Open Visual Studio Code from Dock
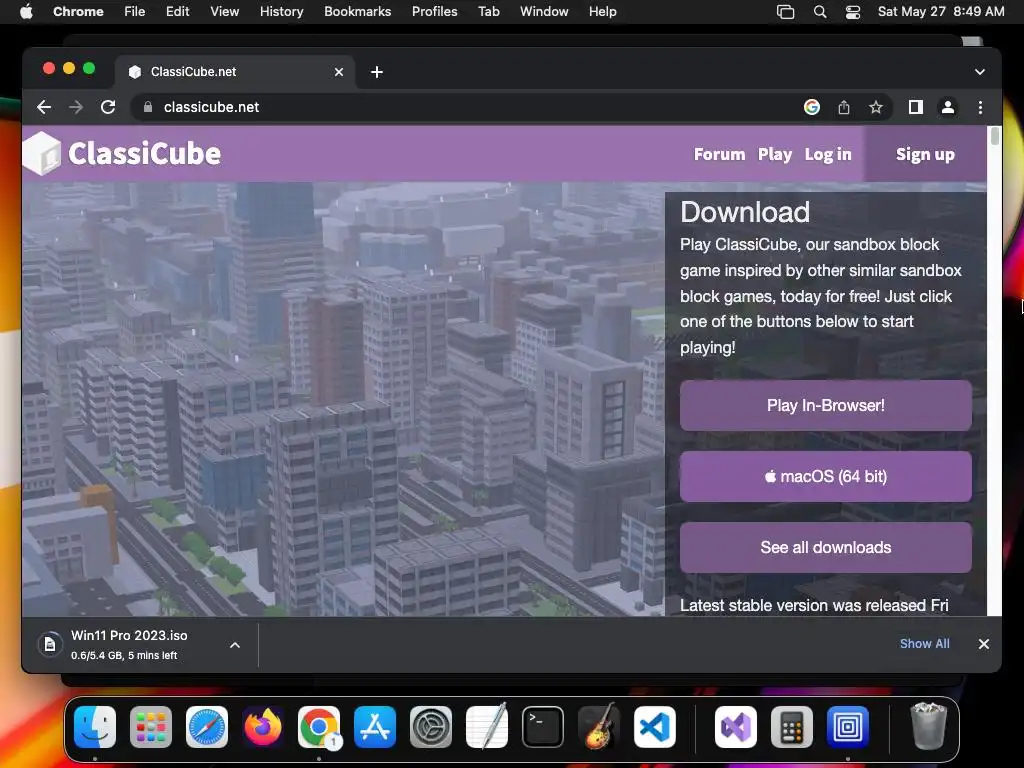 coord(654,727)
